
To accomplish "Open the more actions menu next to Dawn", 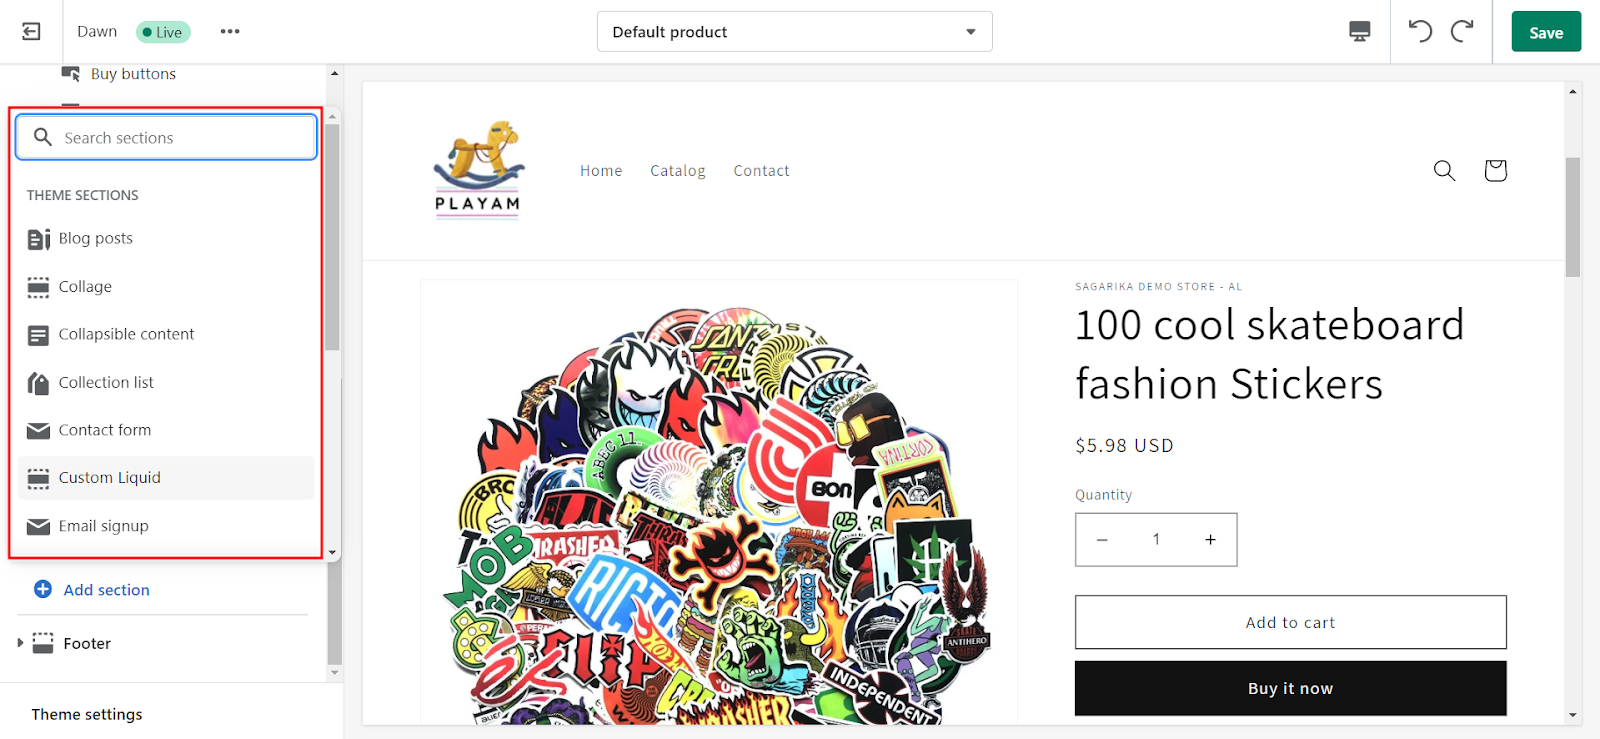I will pos(229,31).
